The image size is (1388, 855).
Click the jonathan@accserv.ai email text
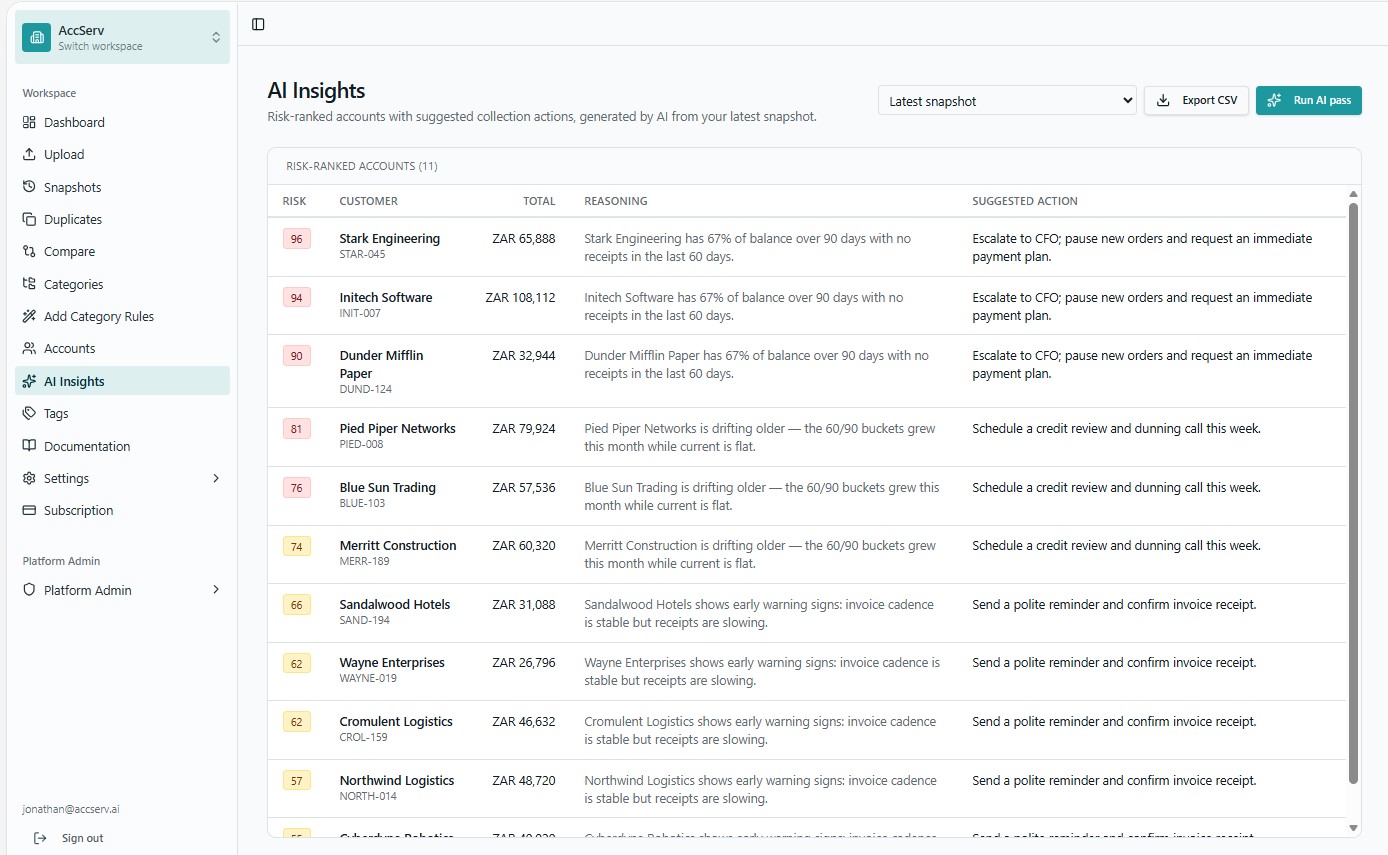point(71,809)
